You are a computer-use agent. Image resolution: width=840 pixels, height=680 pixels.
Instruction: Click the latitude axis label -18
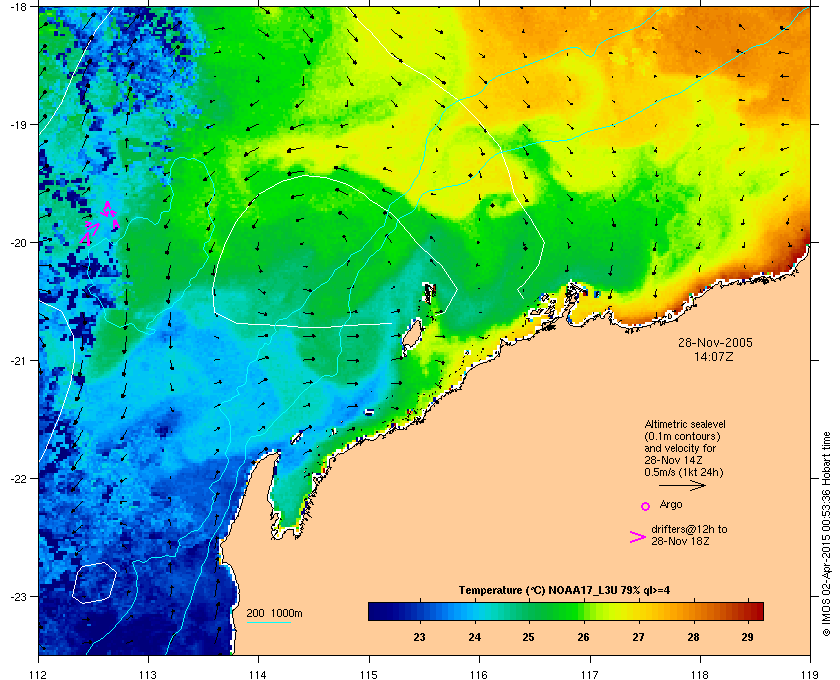(x=18, y=6)
